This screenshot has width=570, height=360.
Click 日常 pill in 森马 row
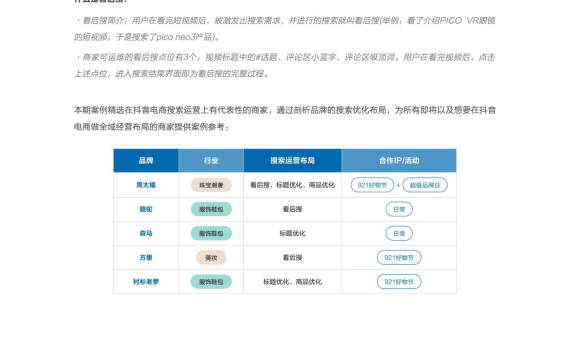point(399,233)
